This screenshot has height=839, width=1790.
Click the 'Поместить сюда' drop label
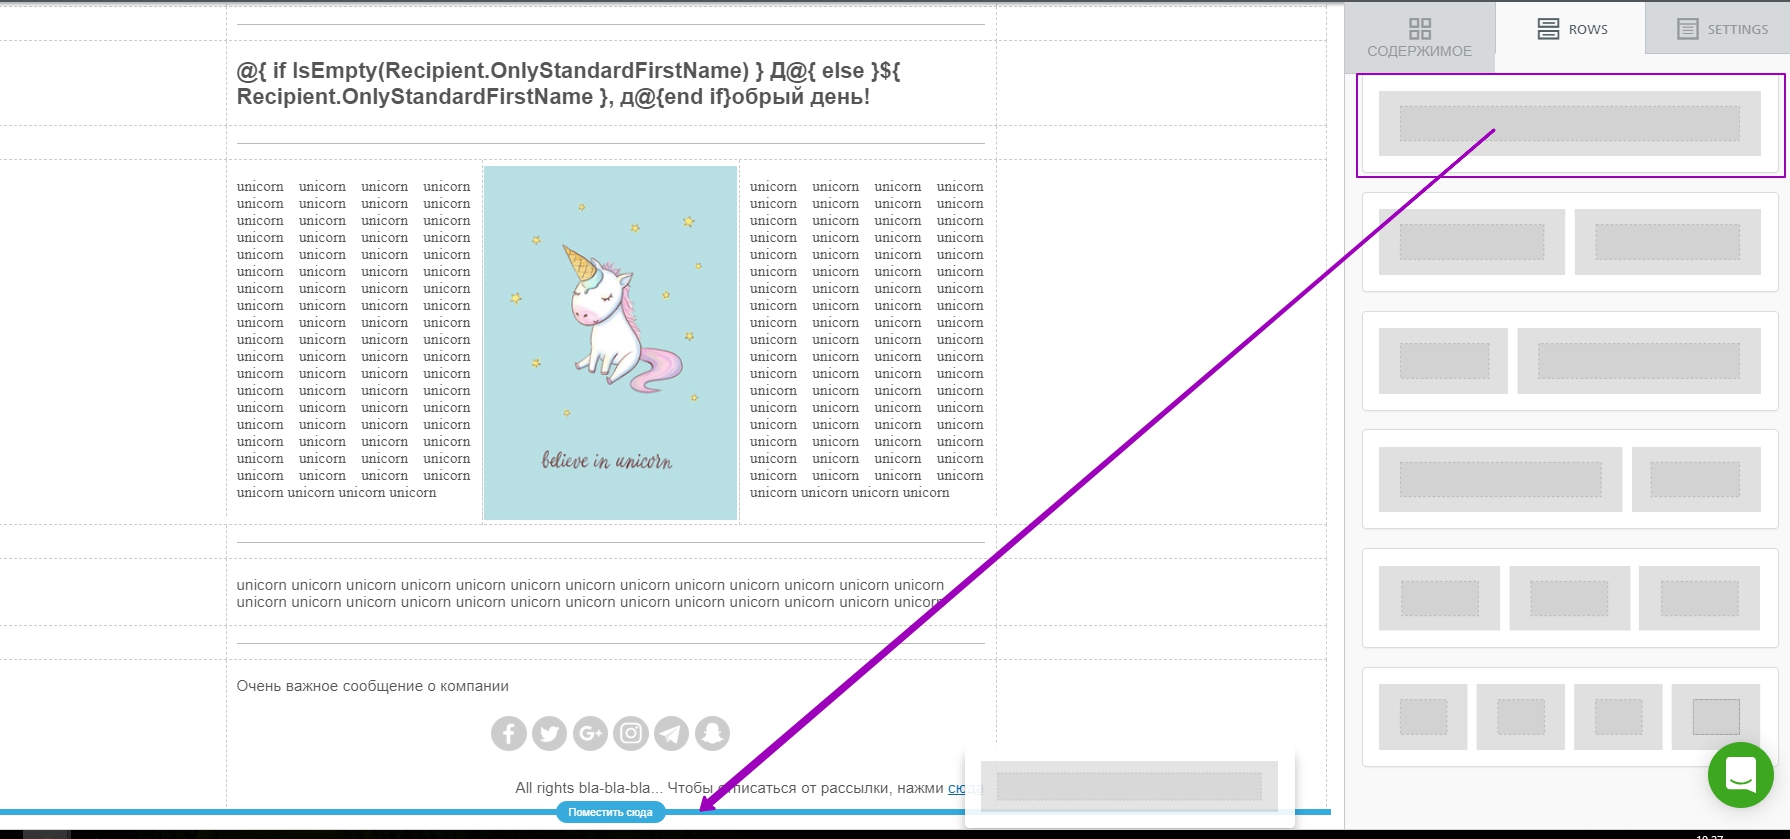pyautogui.click(x=610, y=812)
